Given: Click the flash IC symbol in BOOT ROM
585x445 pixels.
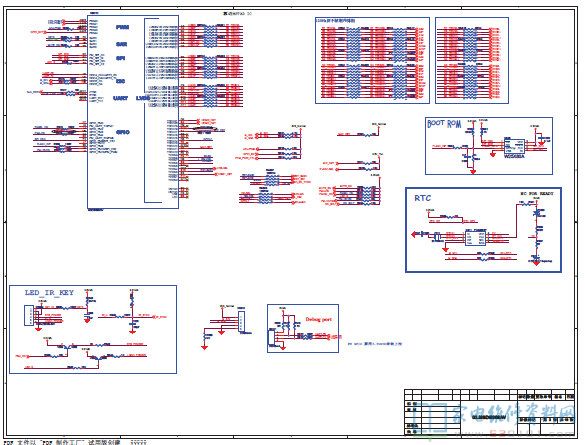Looking at the screenshot, I should click(x=514, y=146).
